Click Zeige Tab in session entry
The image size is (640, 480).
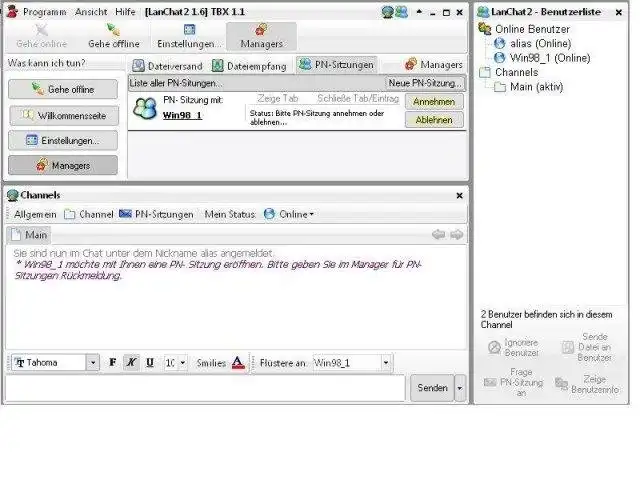(278, 98)
